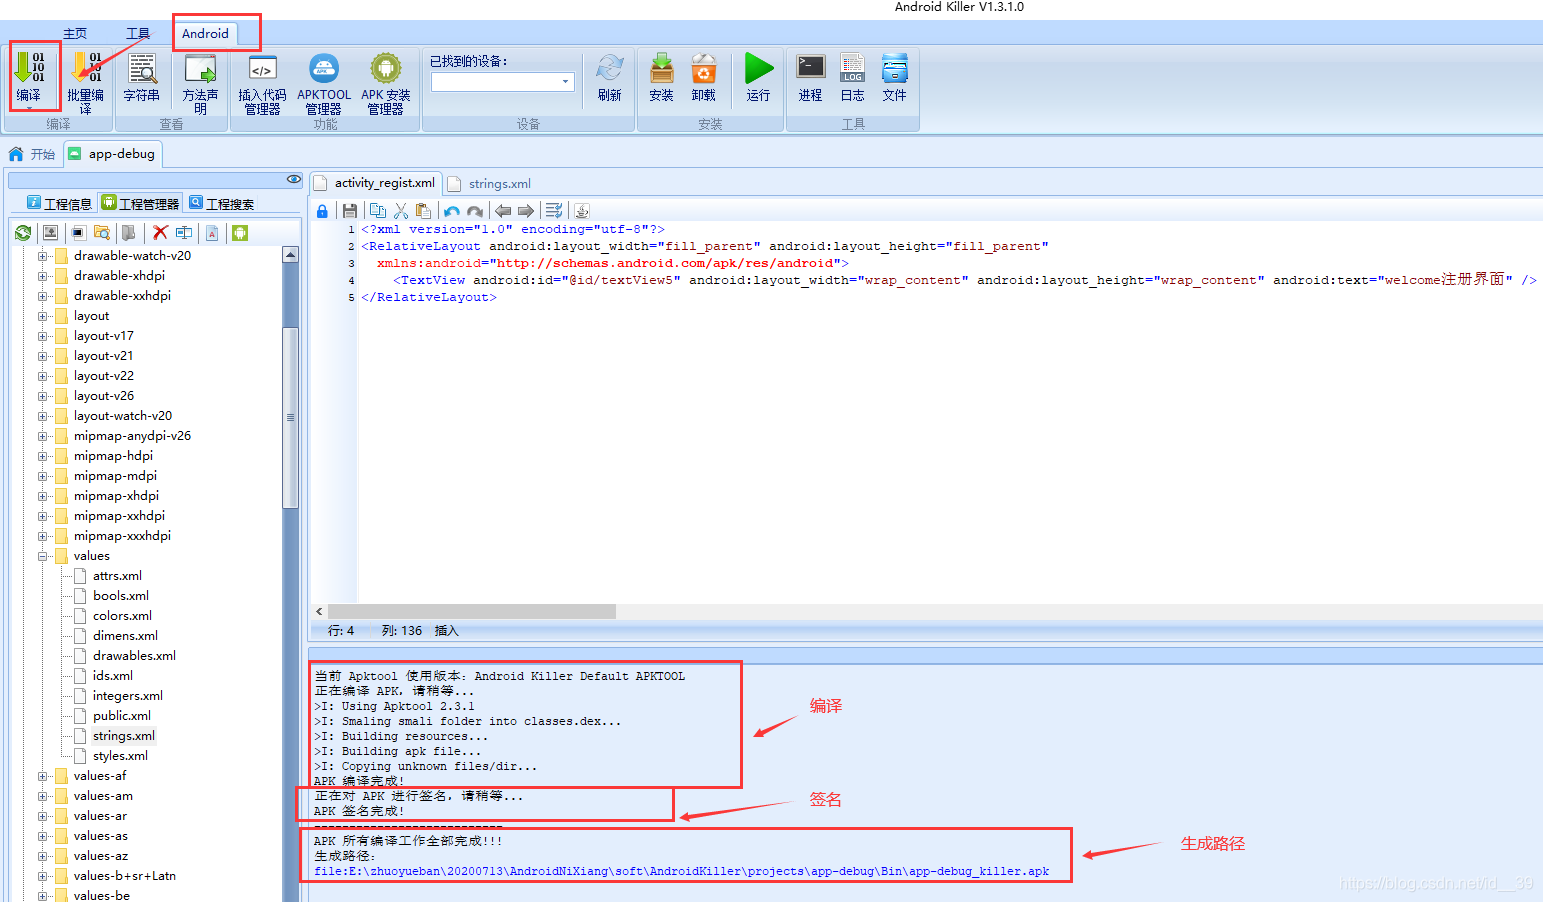Expand the mipmap-hdpi folder node
The image size is (1543, 902).
click(x=43, y=456)
